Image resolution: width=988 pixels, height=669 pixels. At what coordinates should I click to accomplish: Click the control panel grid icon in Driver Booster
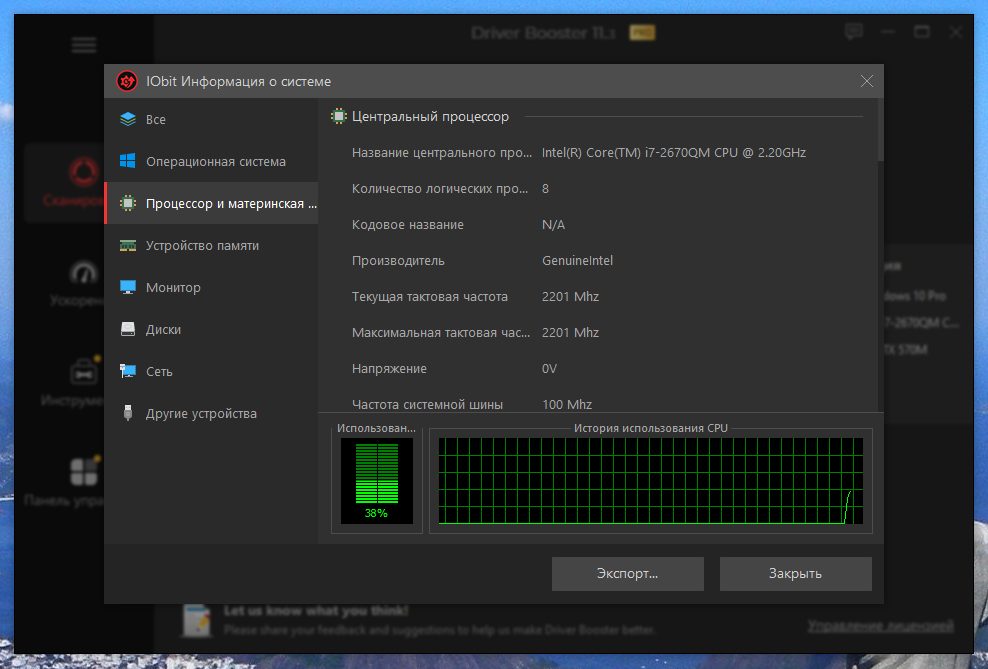point(84,472)
